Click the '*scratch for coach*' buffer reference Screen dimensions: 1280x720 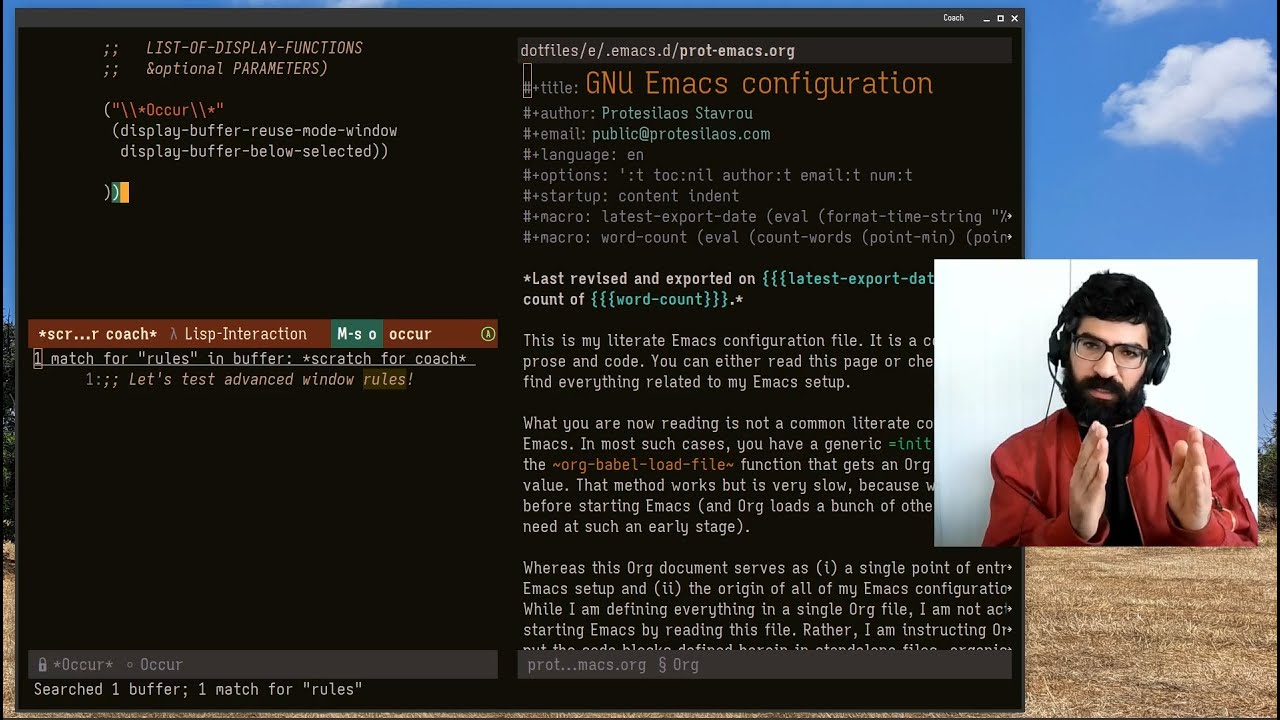pyautogui.click(x=384, y=358)
